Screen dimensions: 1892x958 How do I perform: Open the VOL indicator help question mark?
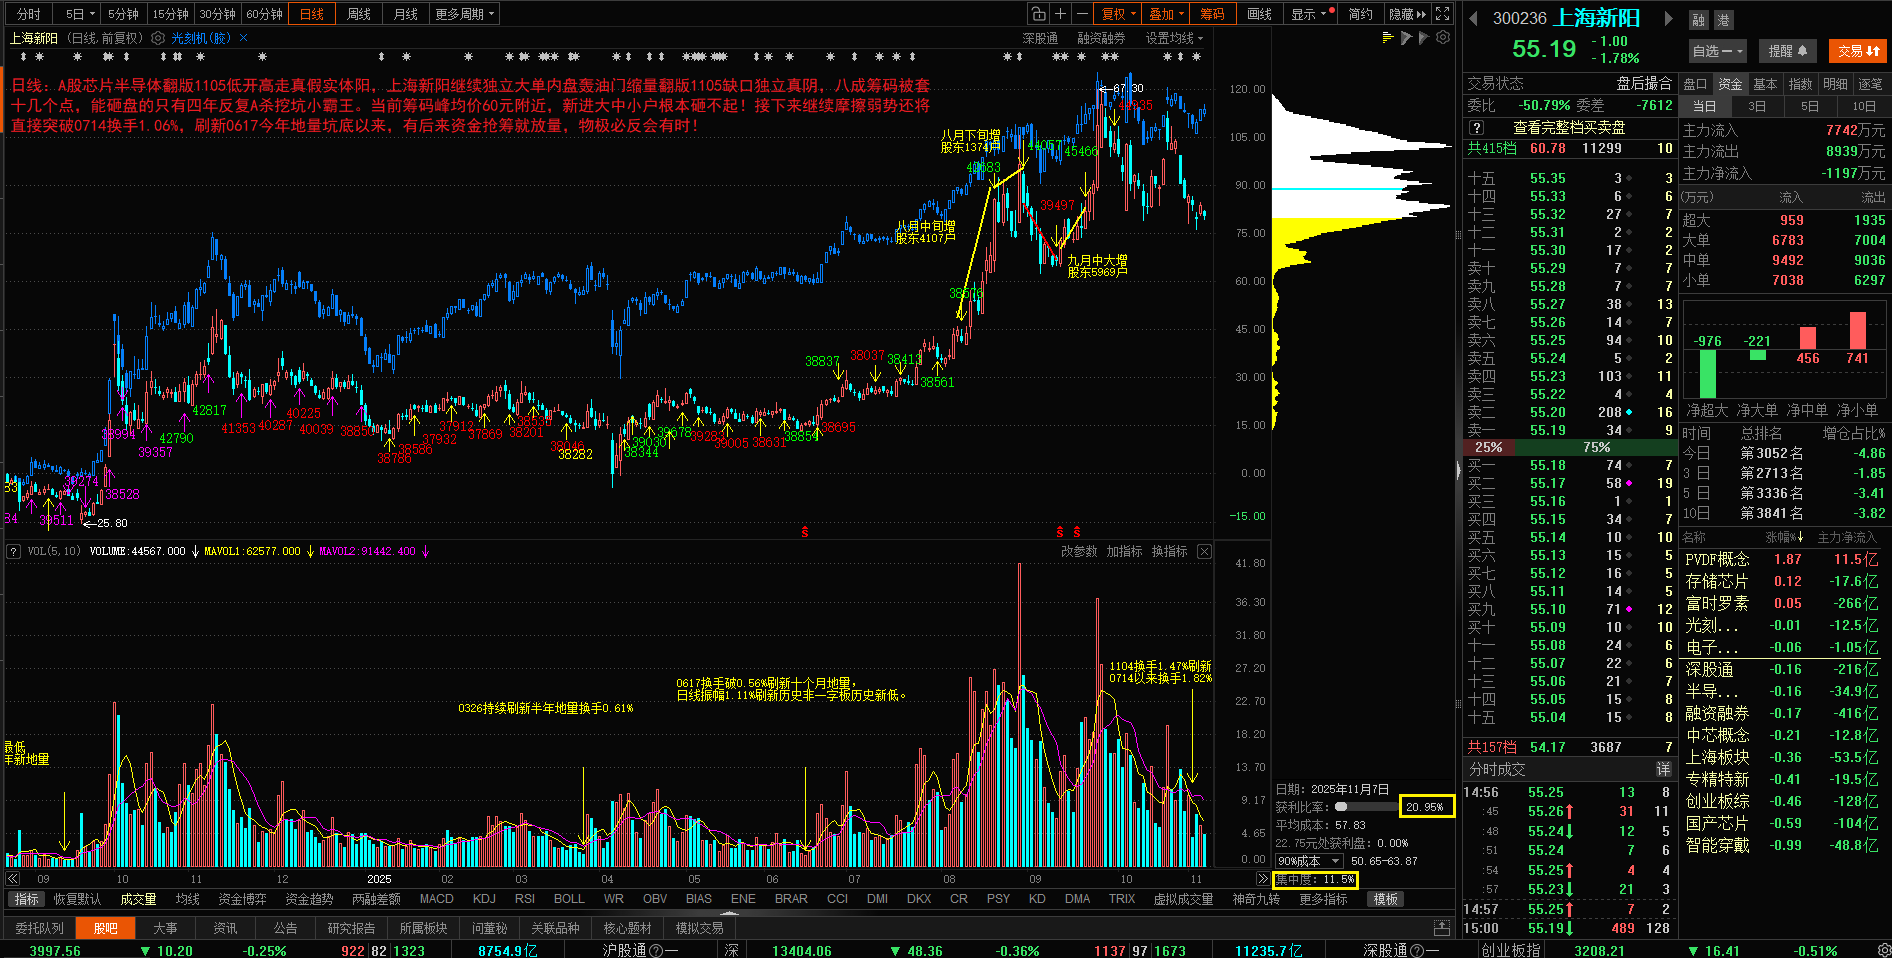(13, 551)
